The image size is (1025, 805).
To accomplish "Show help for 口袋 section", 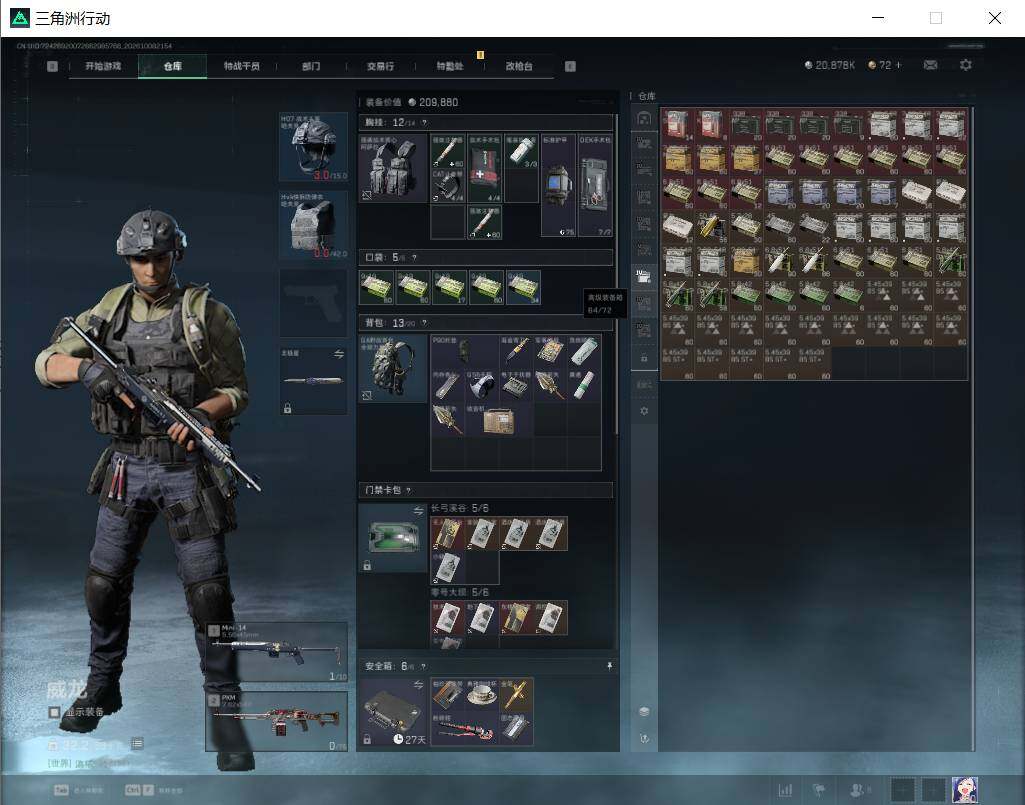I will point(414,258).
